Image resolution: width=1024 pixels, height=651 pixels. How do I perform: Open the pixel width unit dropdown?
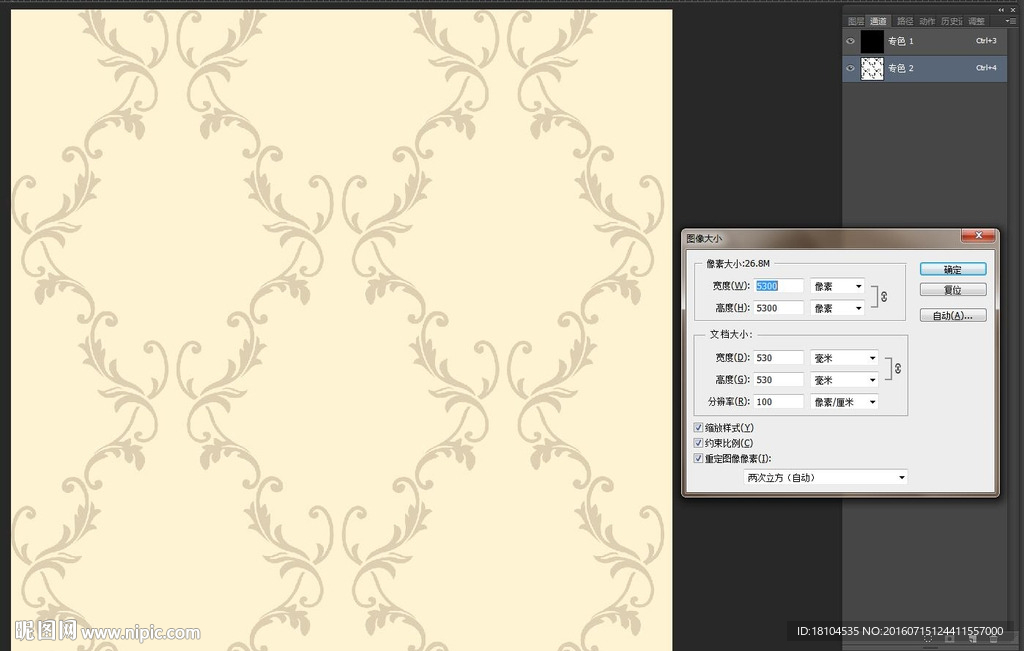[837, 286]
